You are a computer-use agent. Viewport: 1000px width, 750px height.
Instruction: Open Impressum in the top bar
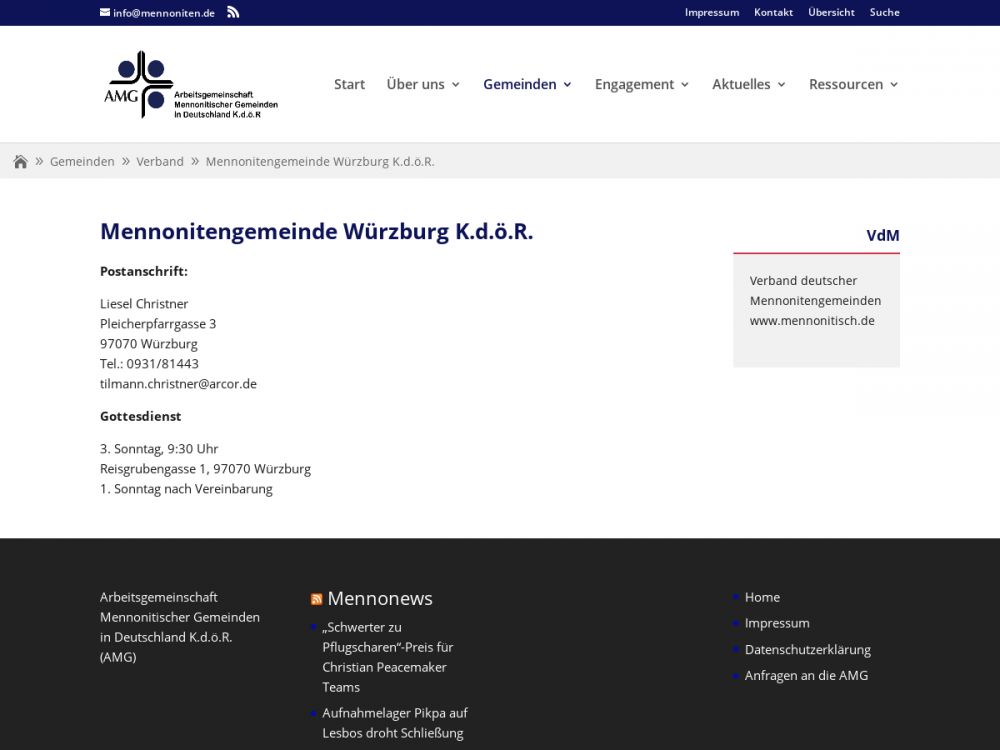[x=711, y=13]
